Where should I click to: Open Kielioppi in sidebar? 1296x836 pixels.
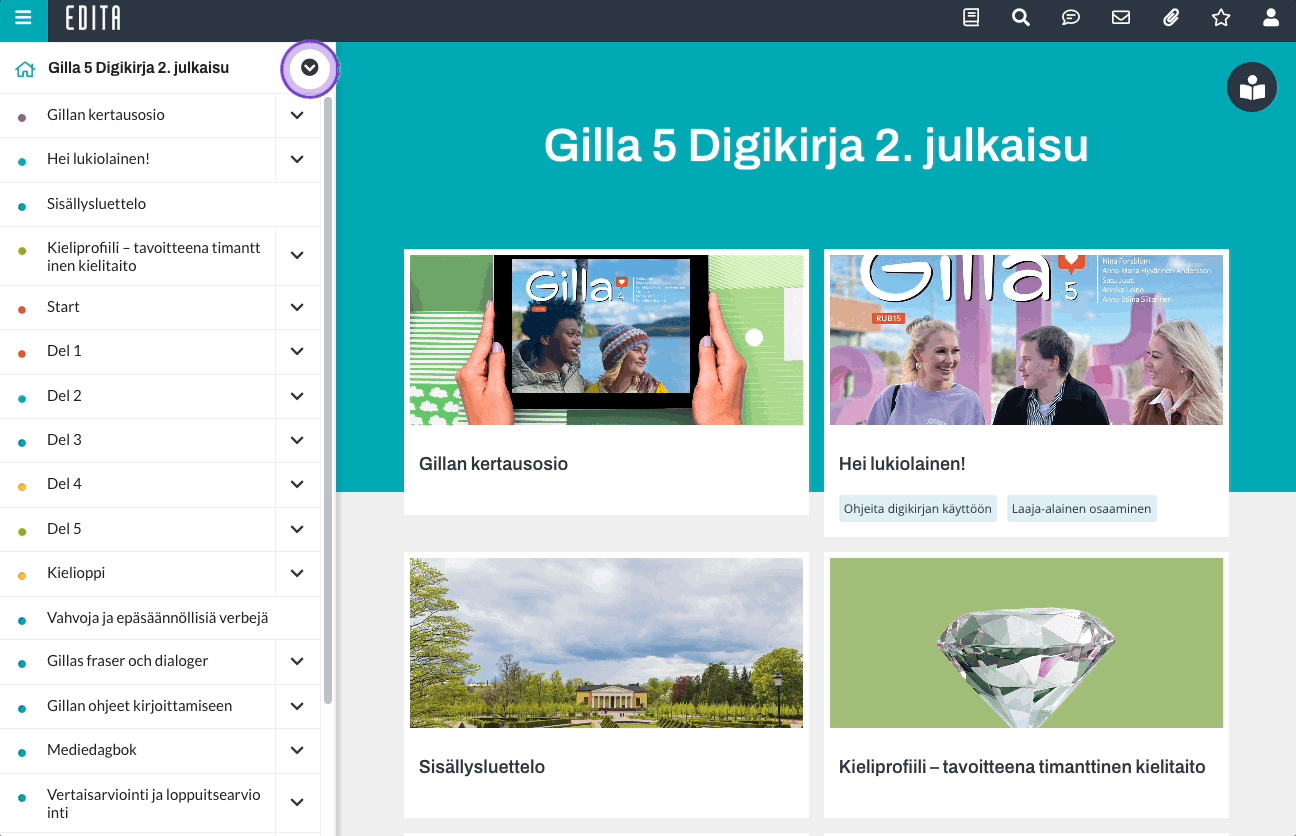click(76, 573)
